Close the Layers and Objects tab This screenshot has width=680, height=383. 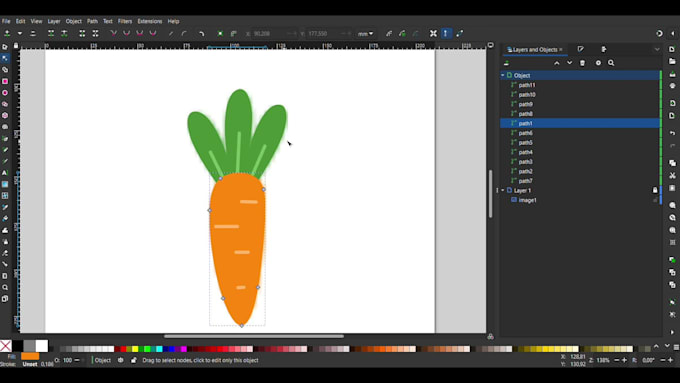click(x=561, y=49)
